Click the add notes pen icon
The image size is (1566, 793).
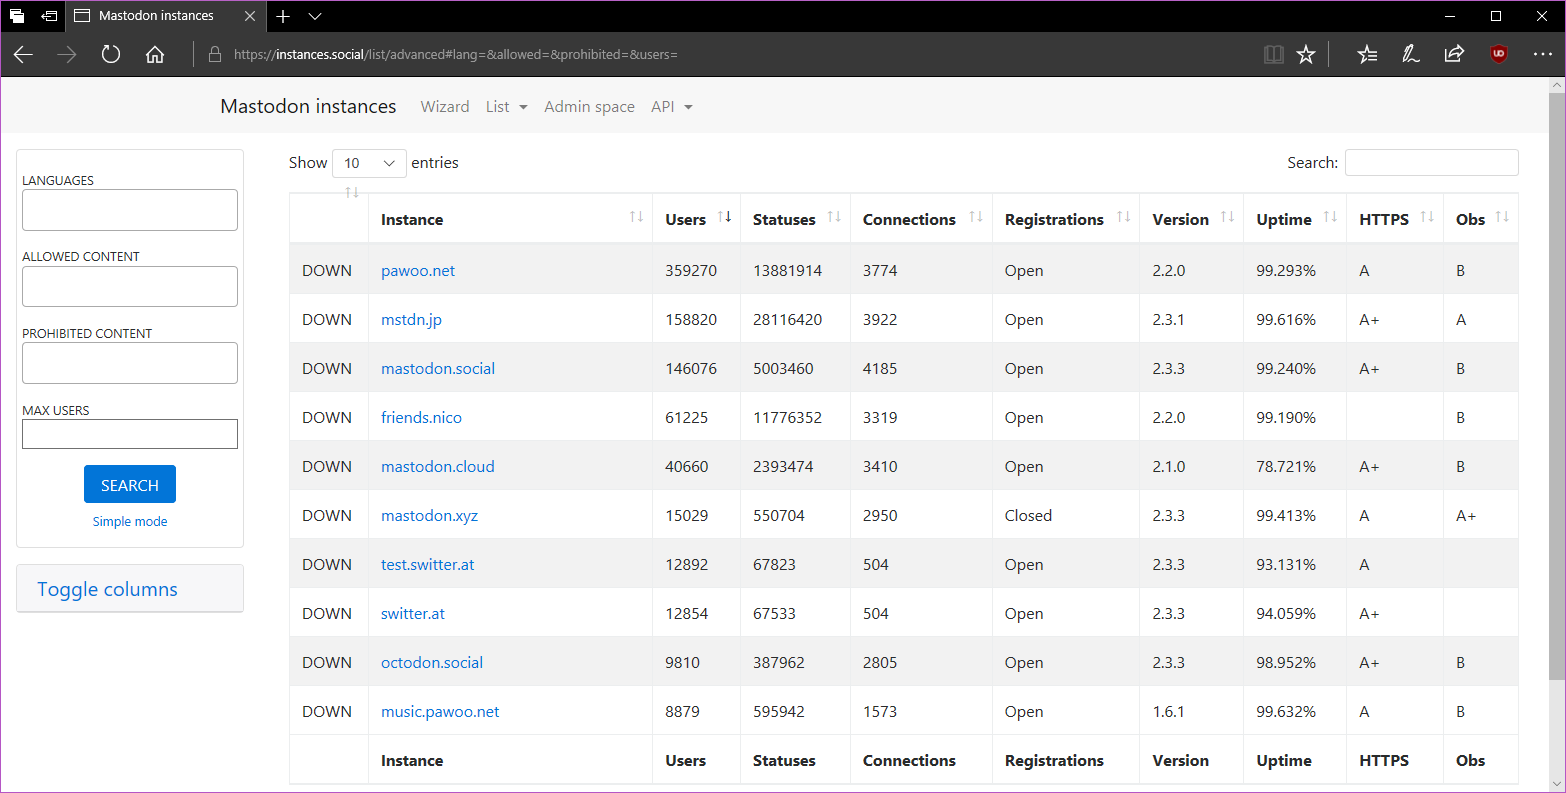pyautogui.click(x=1411, y=55)
